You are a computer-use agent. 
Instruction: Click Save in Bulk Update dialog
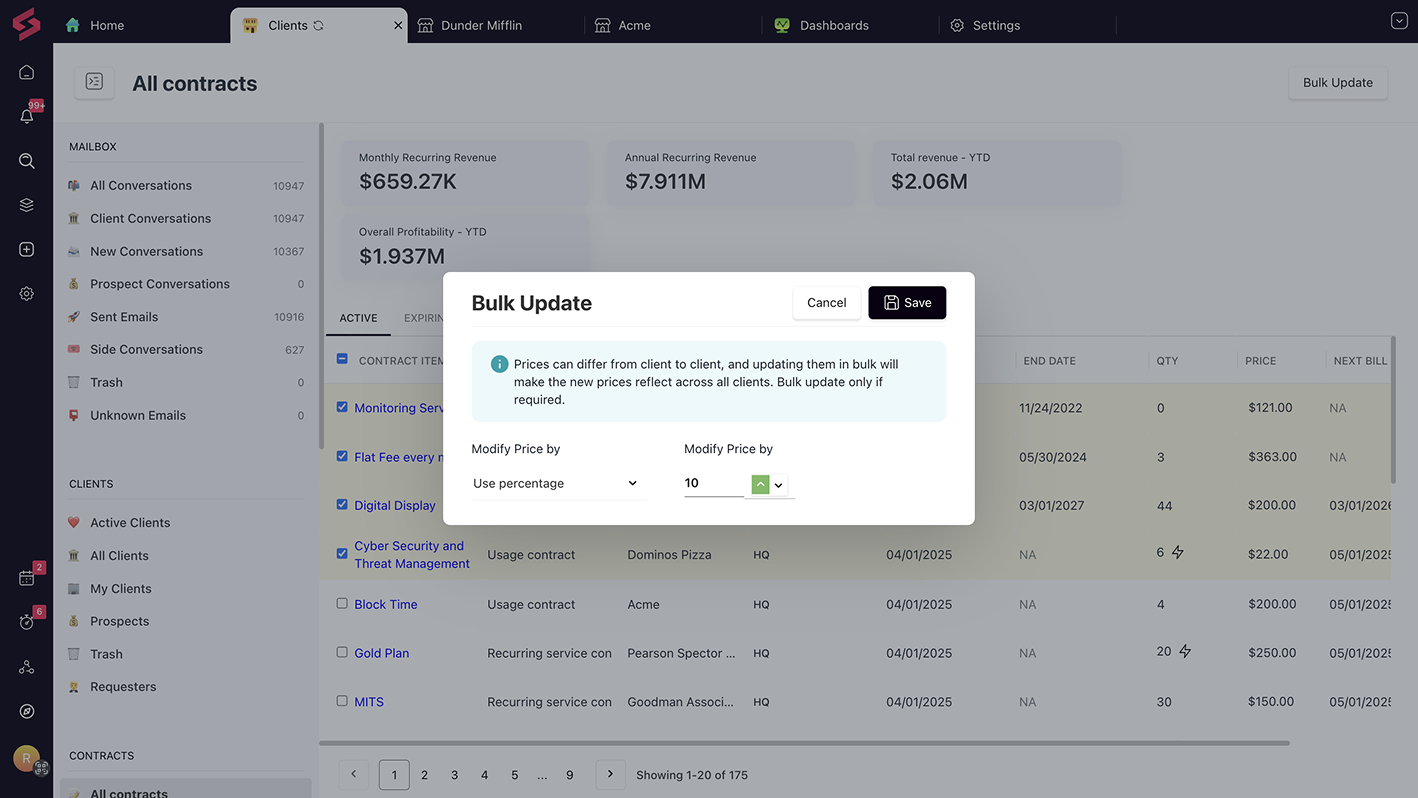pos(907,303)
